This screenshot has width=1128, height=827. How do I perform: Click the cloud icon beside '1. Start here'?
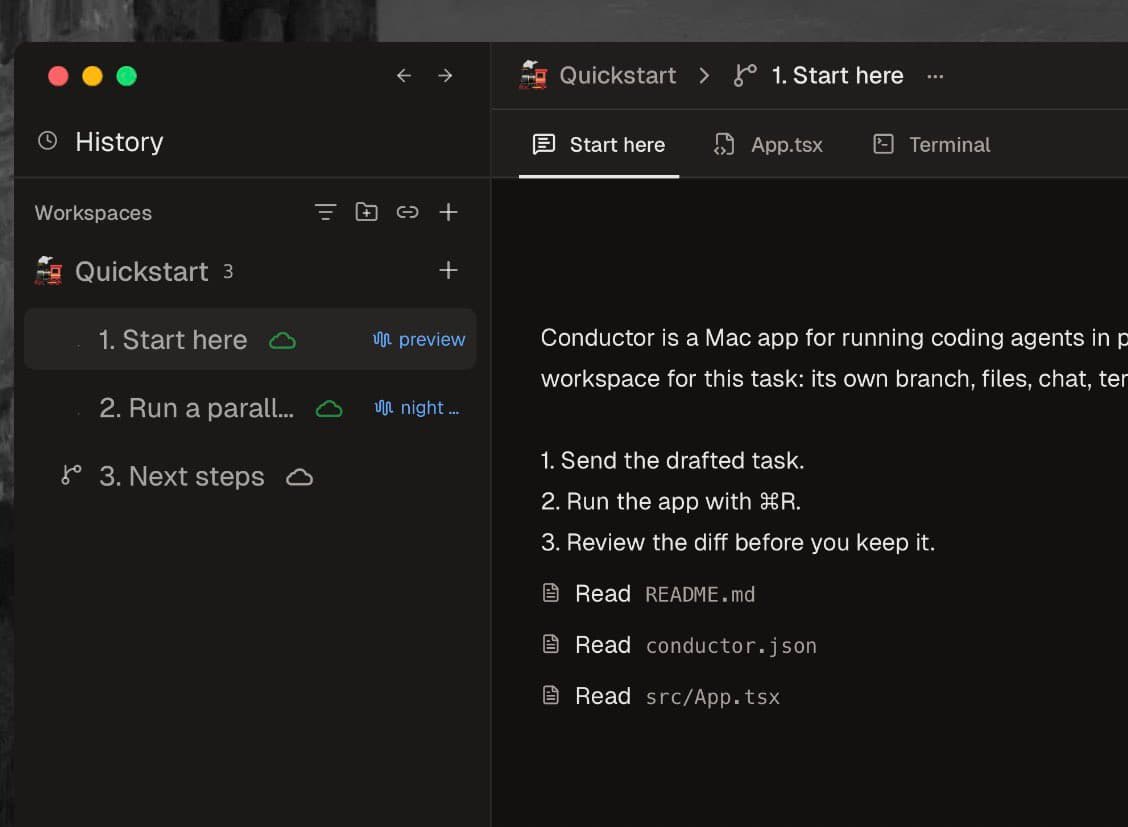pyautogui.click(x=283, y=340)
